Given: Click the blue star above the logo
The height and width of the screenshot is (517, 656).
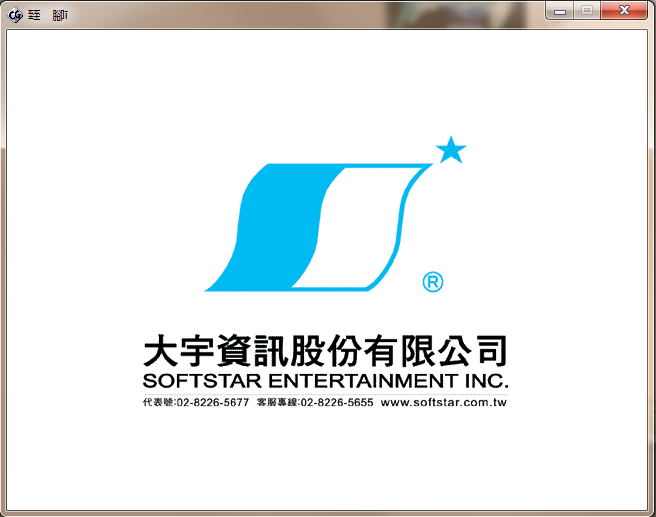Looking at the screenshot, I should 451,150.
